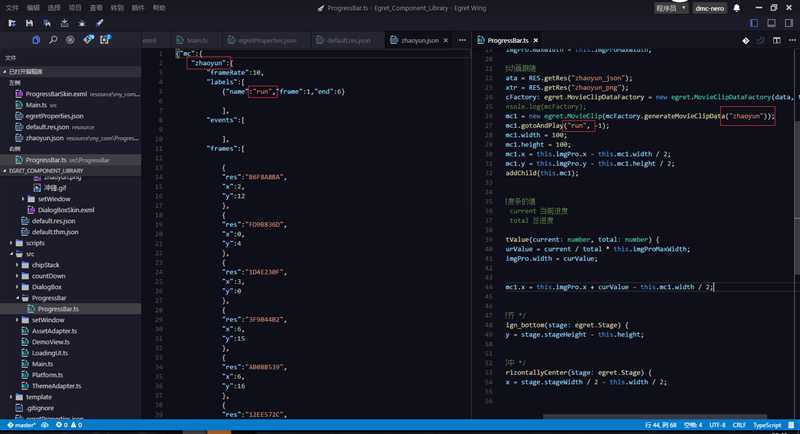800x434 pixels.
Task: Open the notifications bell
Action: (737, 8)
